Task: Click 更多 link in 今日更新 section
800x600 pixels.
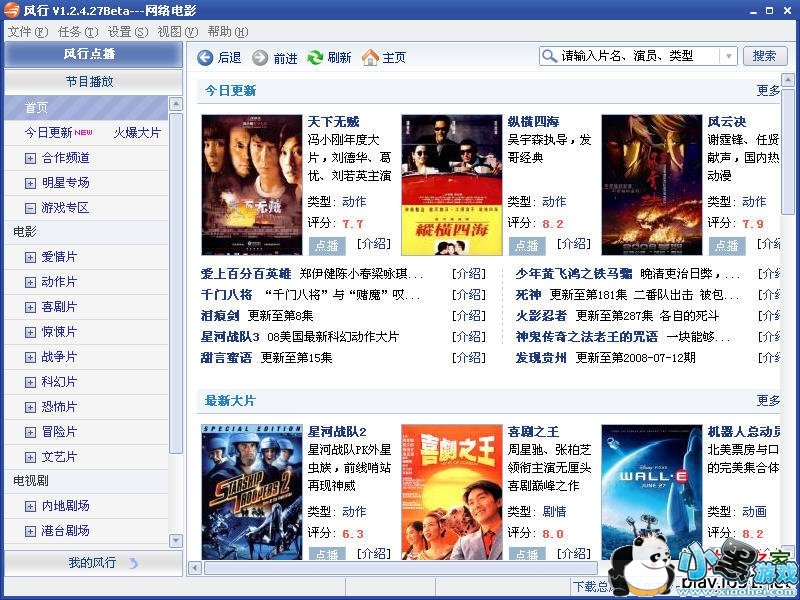Action: pos(768,91)
